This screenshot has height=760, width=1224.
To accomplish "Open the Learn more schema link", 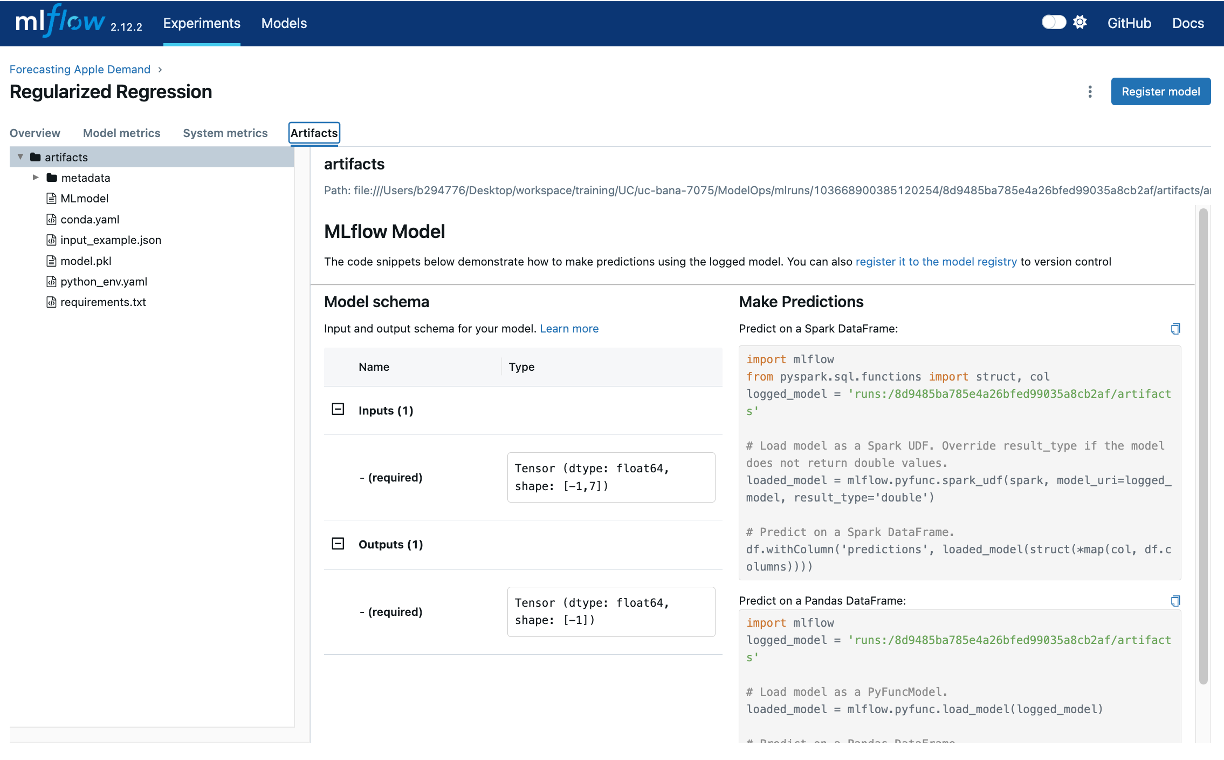I will pos(569,328).
